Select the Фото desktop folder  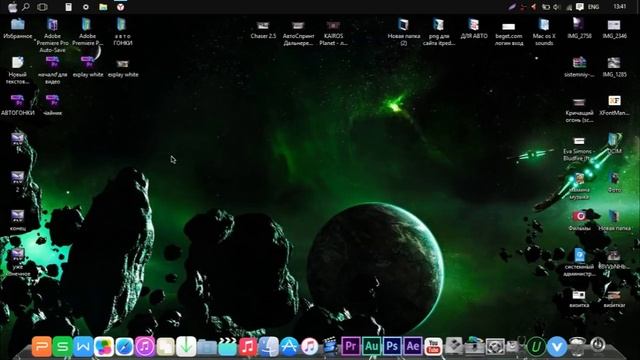(x=614, y=182)
